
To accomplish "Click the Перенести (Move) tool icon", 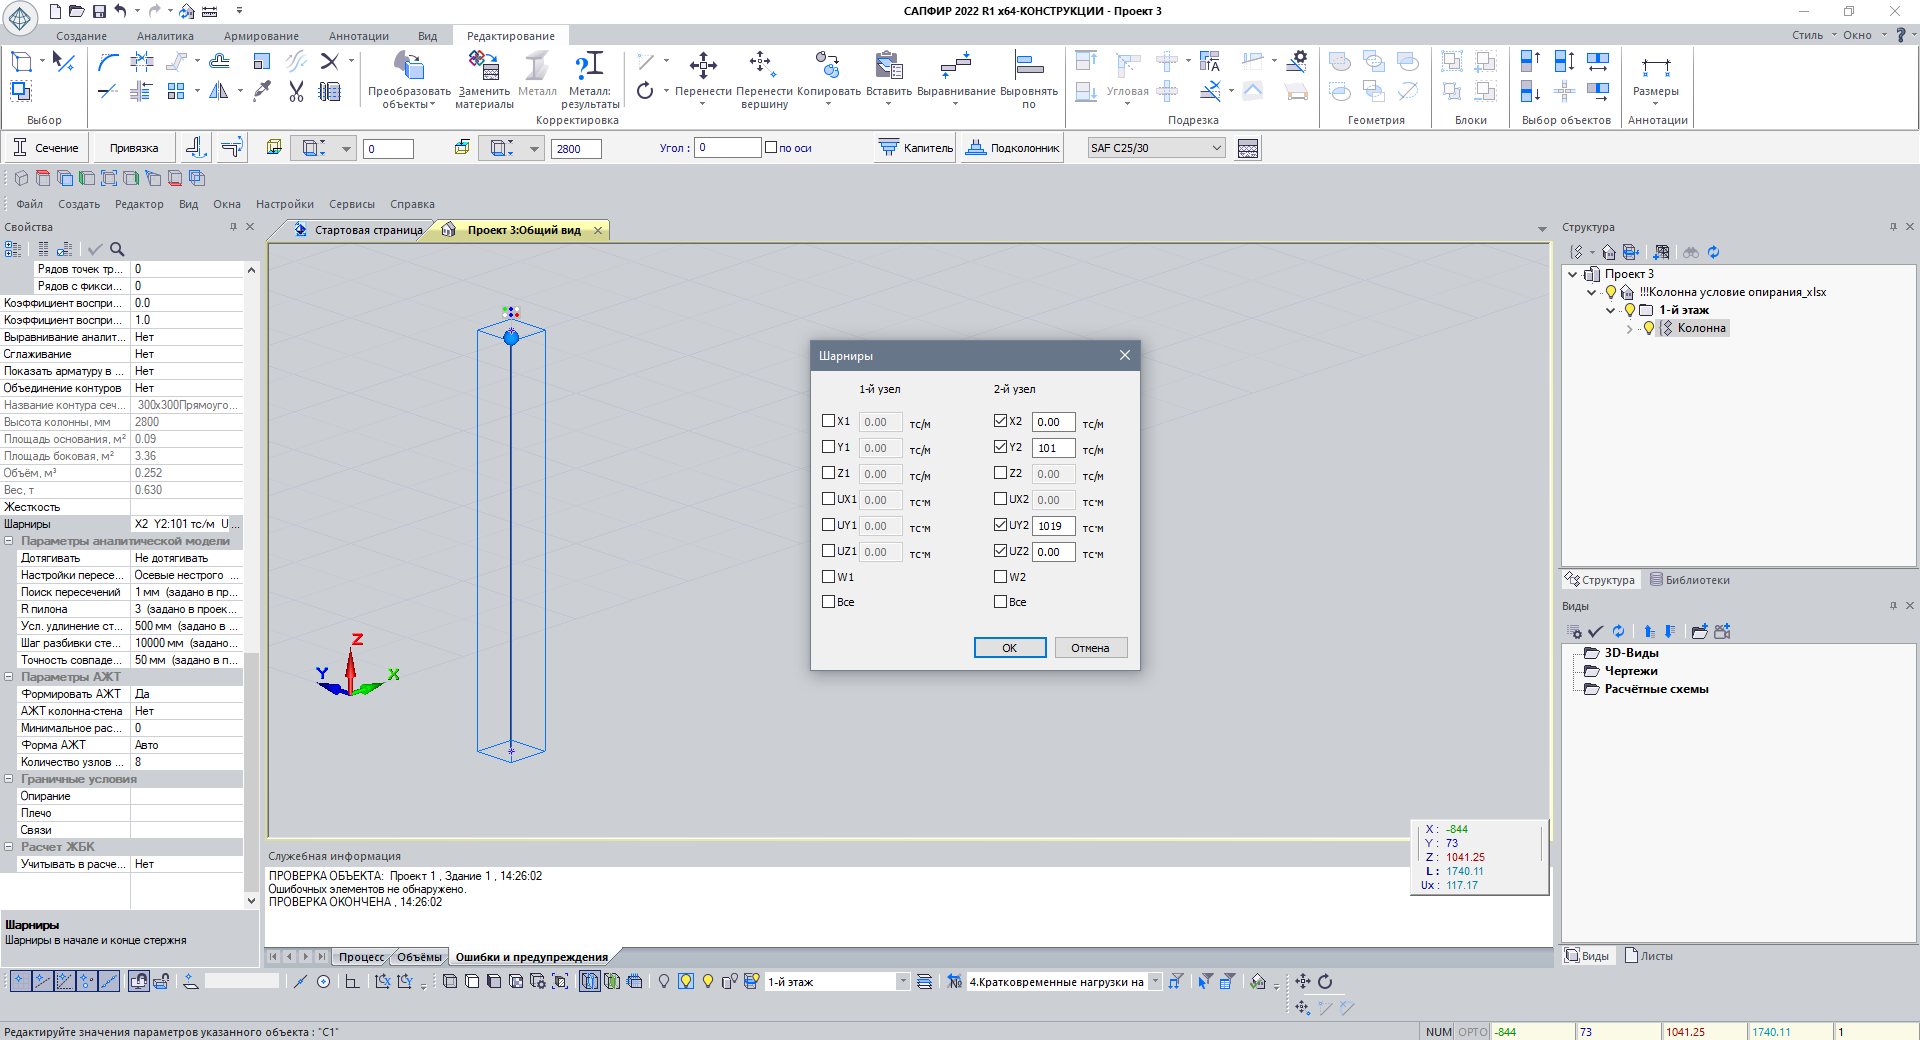I will (703, 67).
